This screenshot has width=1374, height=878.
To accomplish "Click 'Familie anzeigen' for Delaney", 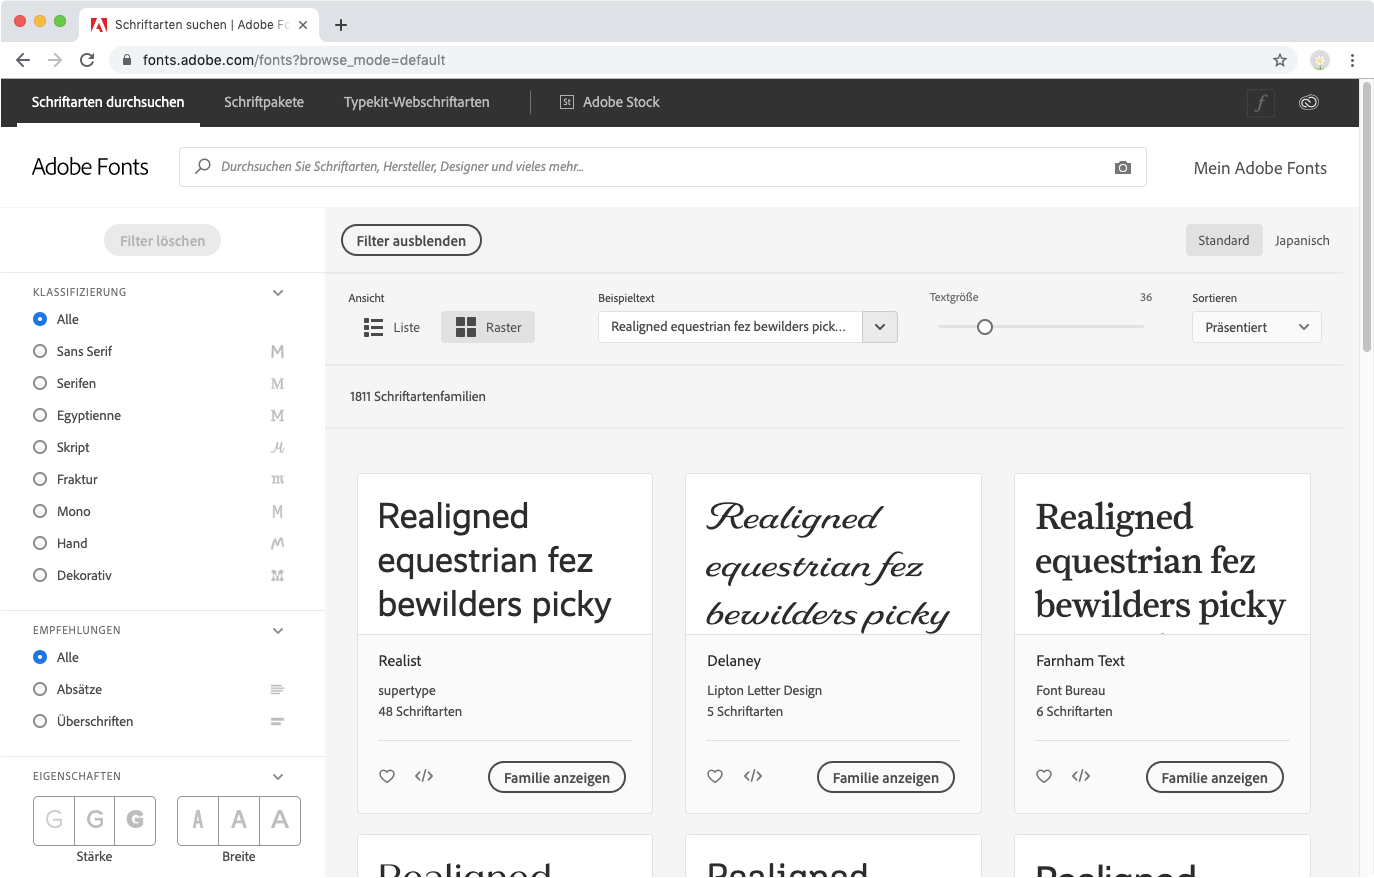I will [x=886, y=777].
